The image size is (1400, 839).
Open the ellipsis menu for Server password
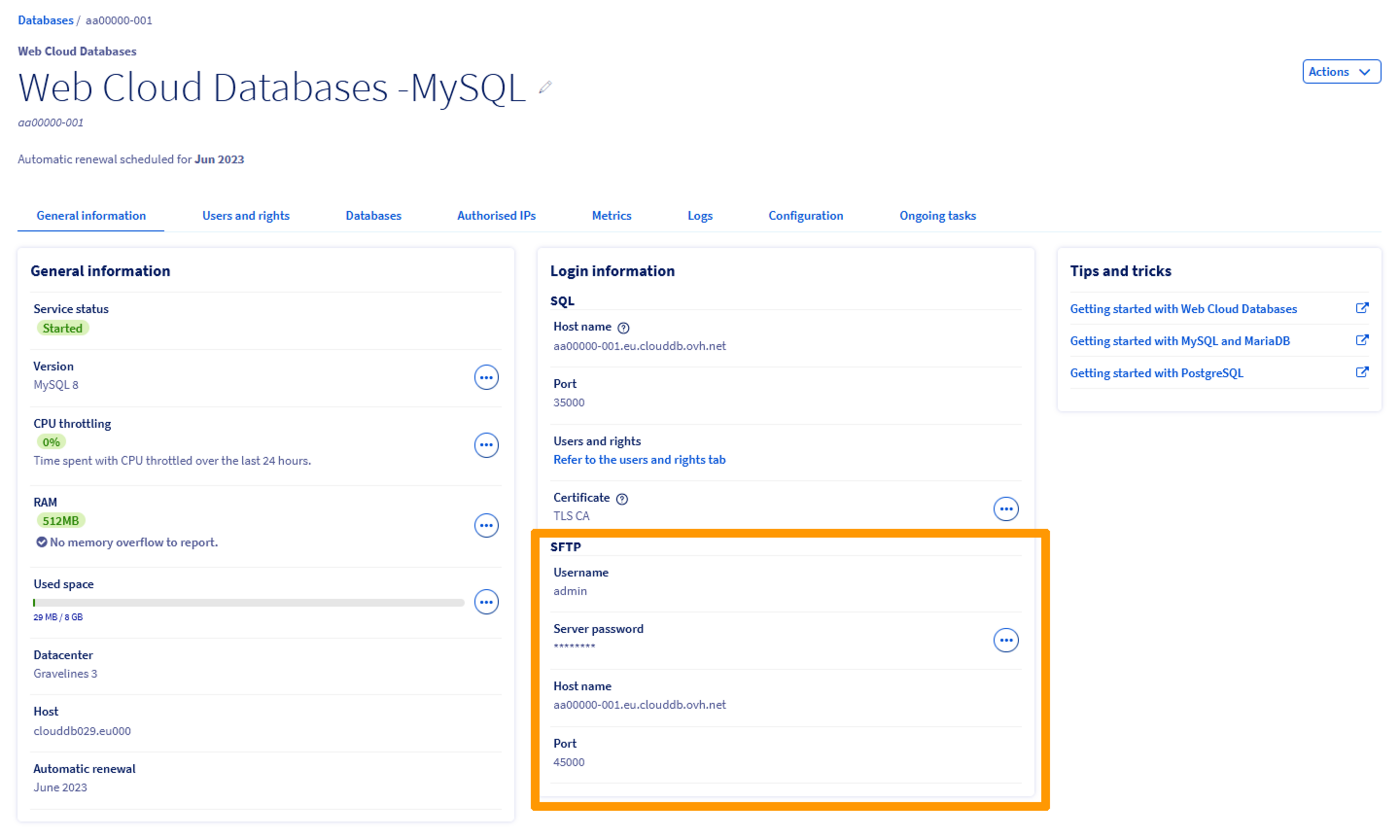tap(1006, 640)
